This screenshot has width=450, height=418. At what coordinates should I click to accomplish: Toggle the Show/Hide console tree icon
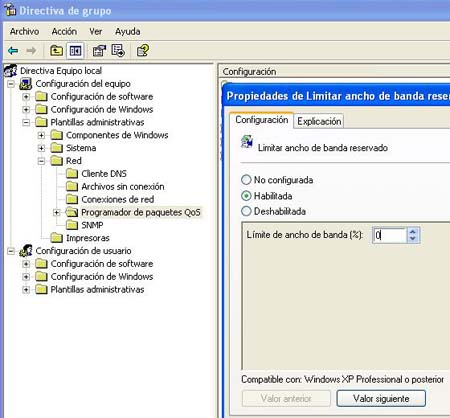[x=75, y=51]
